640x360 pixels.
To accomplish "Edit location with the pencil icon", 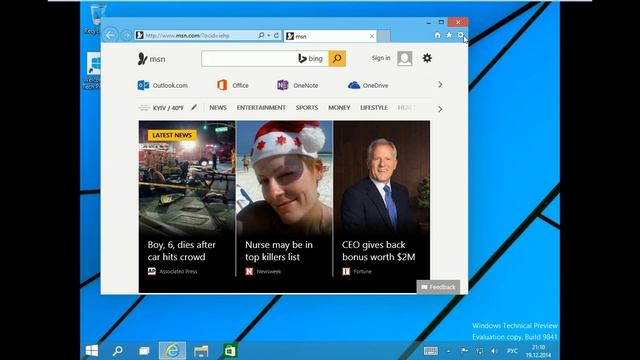I will click(x=194, y=107).
